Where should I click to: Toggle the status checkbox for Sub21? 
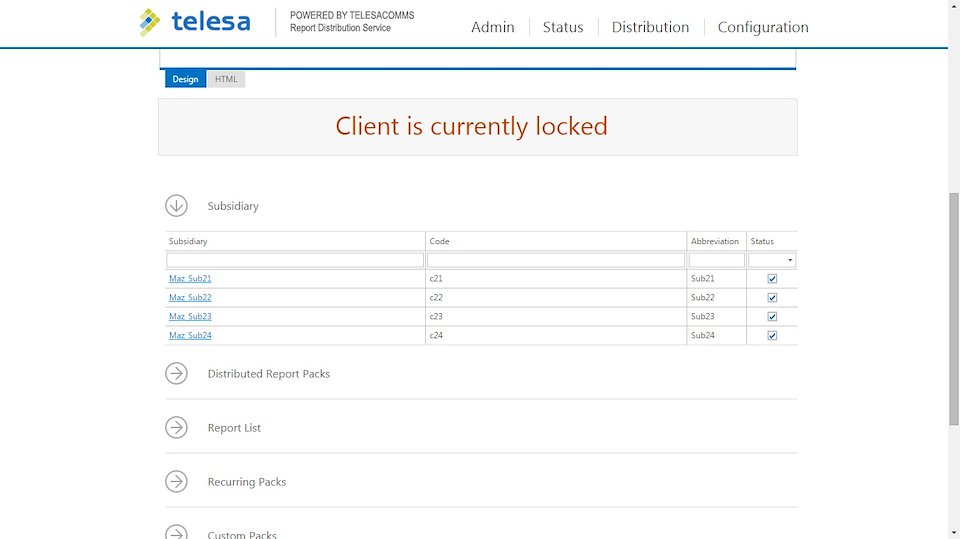(x=772, y=279)
